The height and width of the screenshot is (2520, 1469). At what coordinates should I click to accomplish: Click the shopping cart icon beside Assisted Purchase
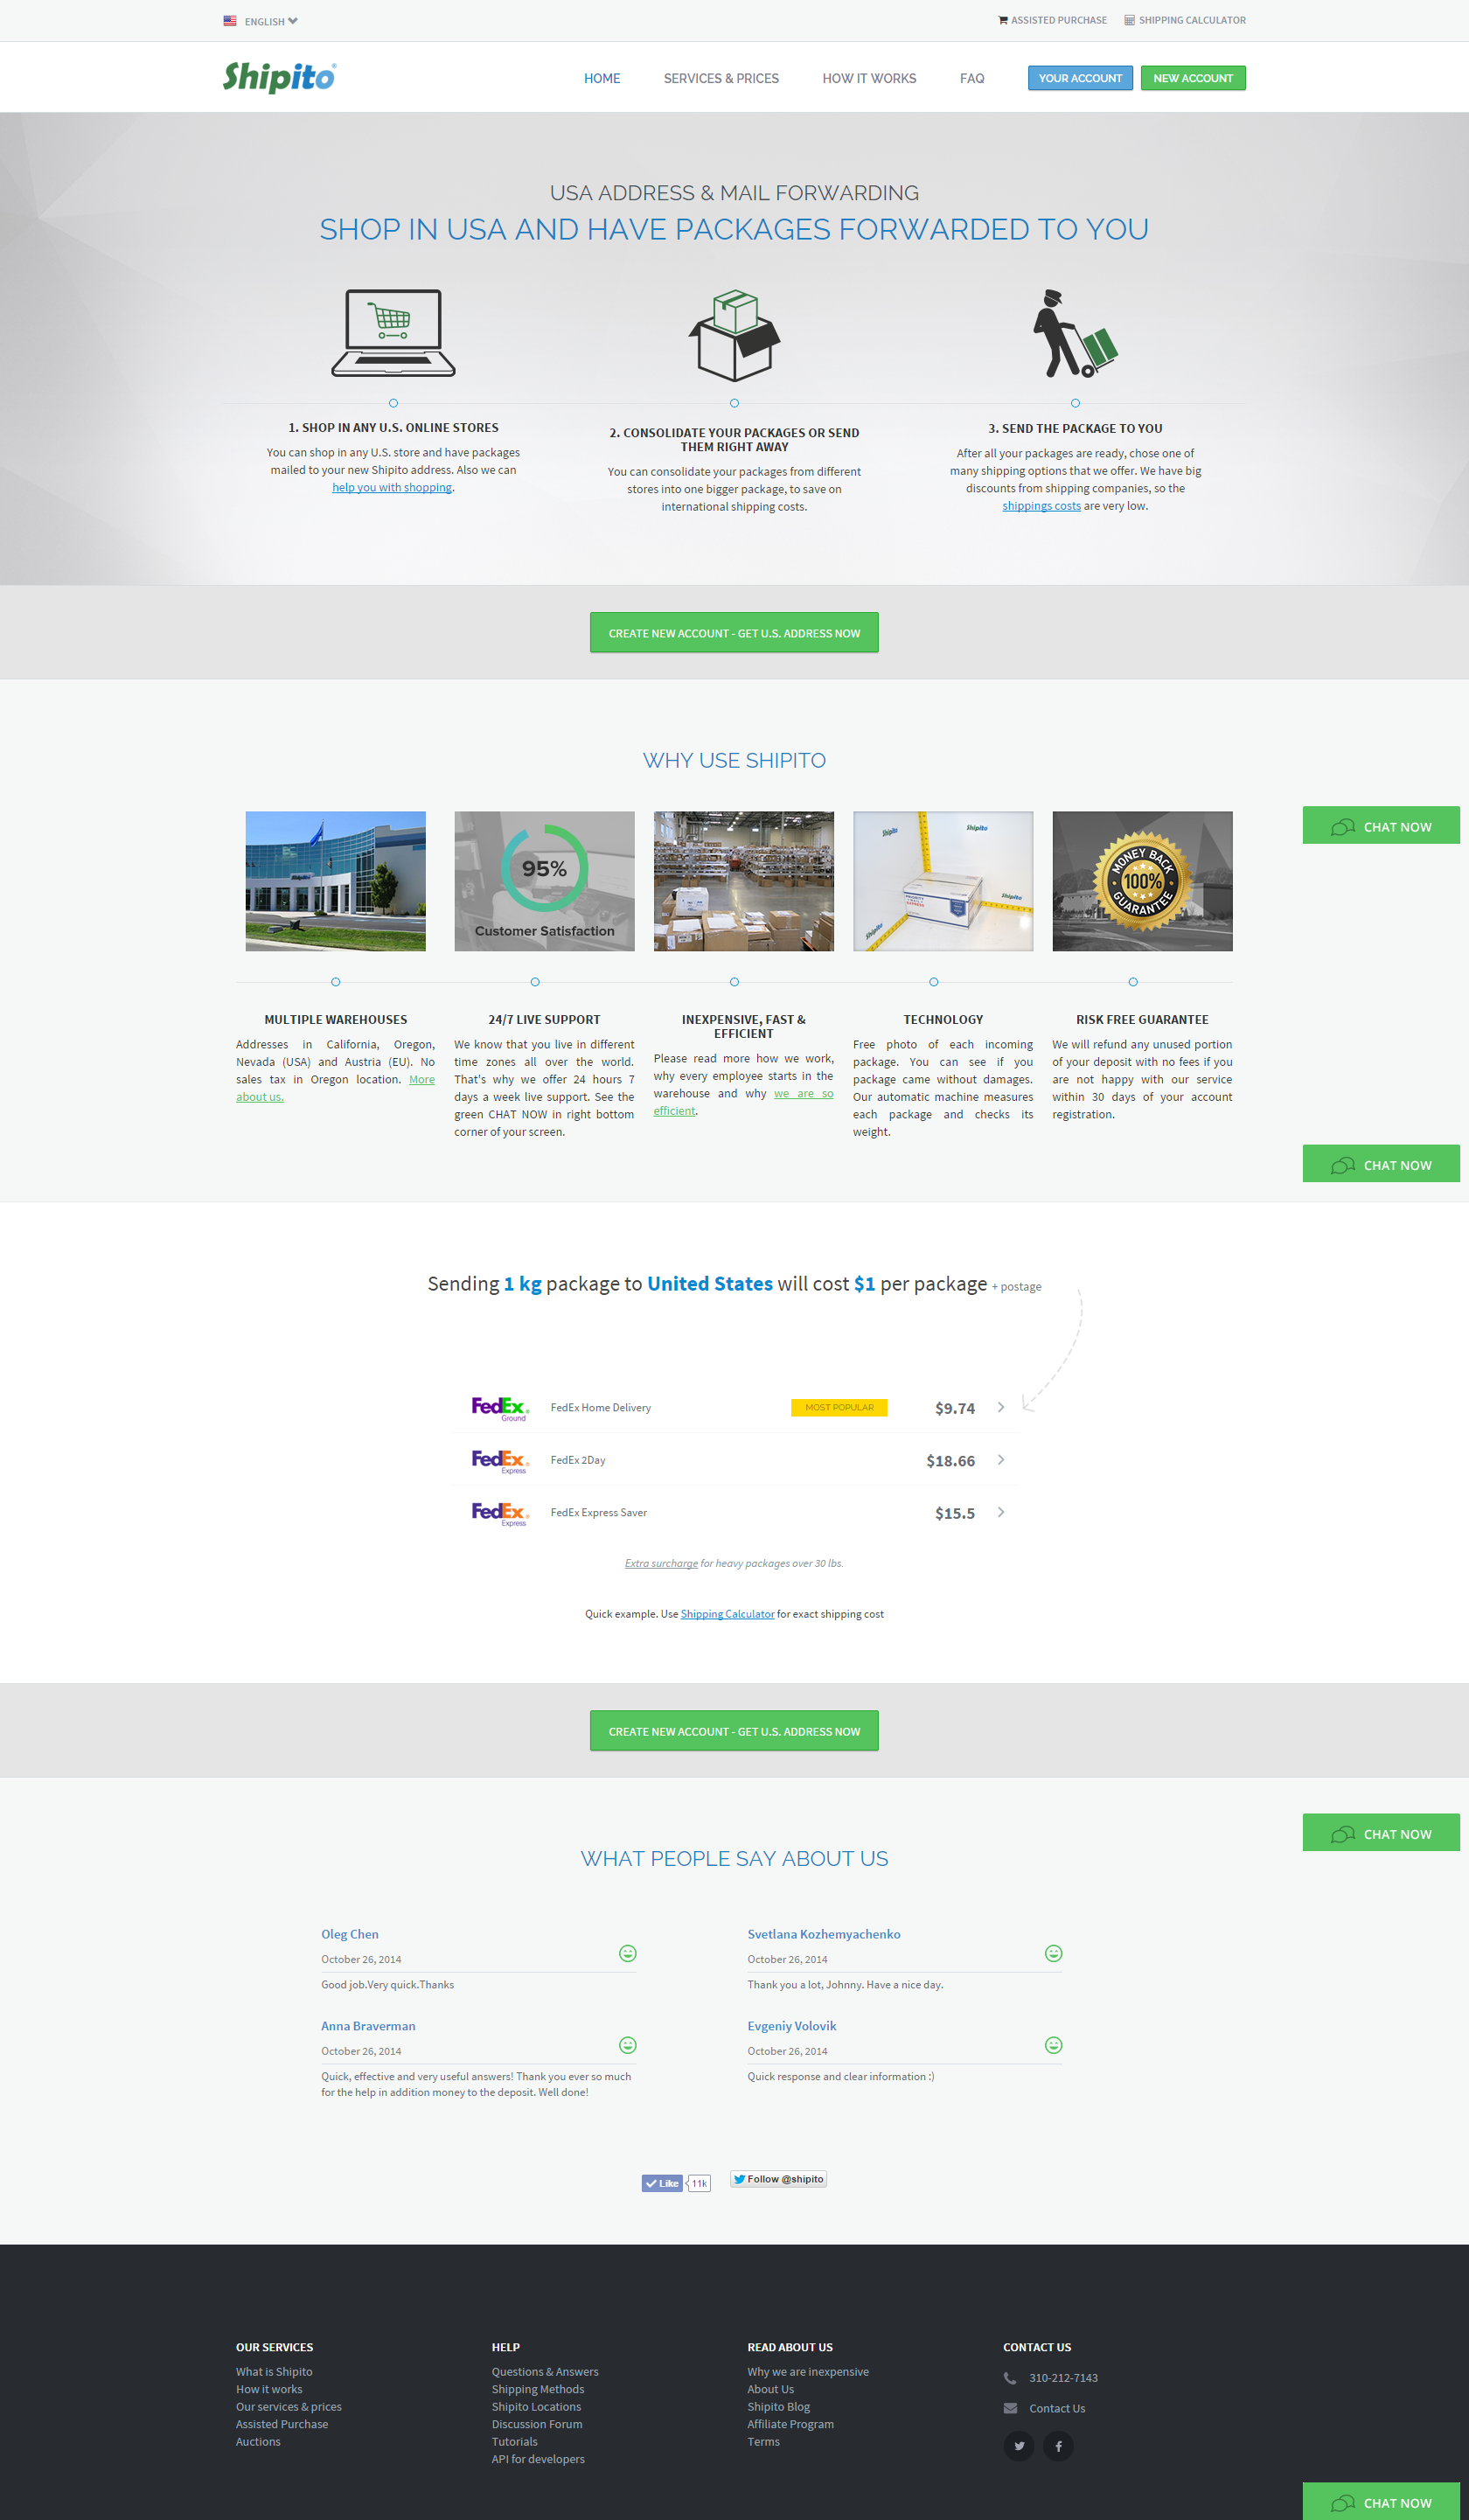tap(1003, 20)
